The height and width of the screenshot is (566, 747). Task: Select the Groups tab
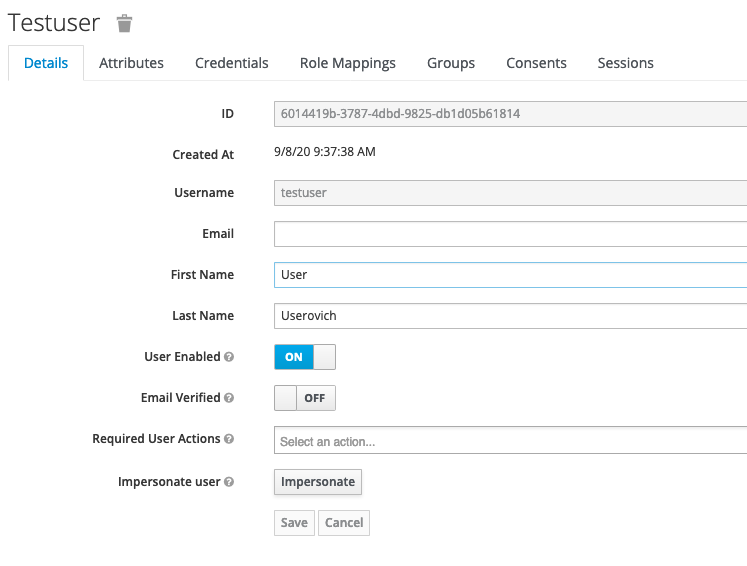coord(451,63)
